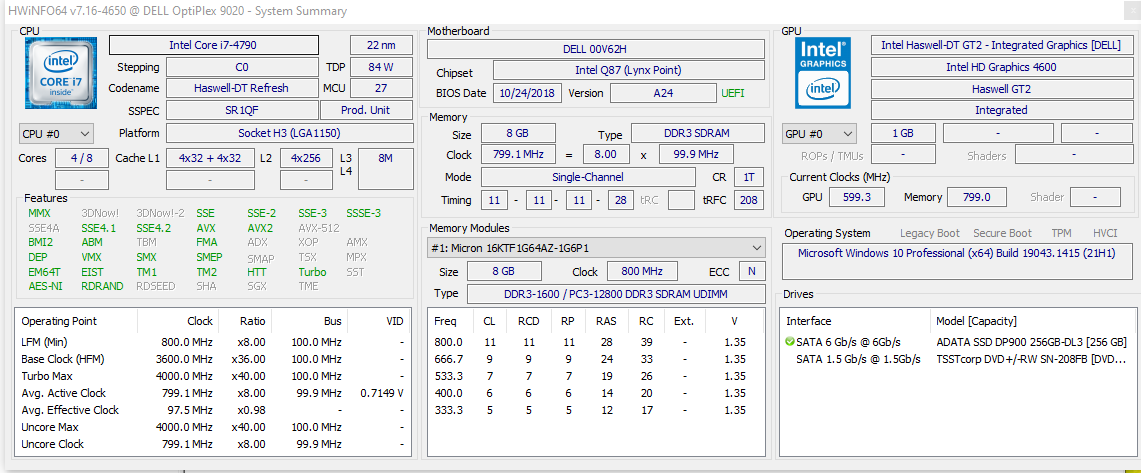The height and width of the screenshot is (473, 1141).
Task: Click the Turbo feature flag
Action: (x=312, y=271)
